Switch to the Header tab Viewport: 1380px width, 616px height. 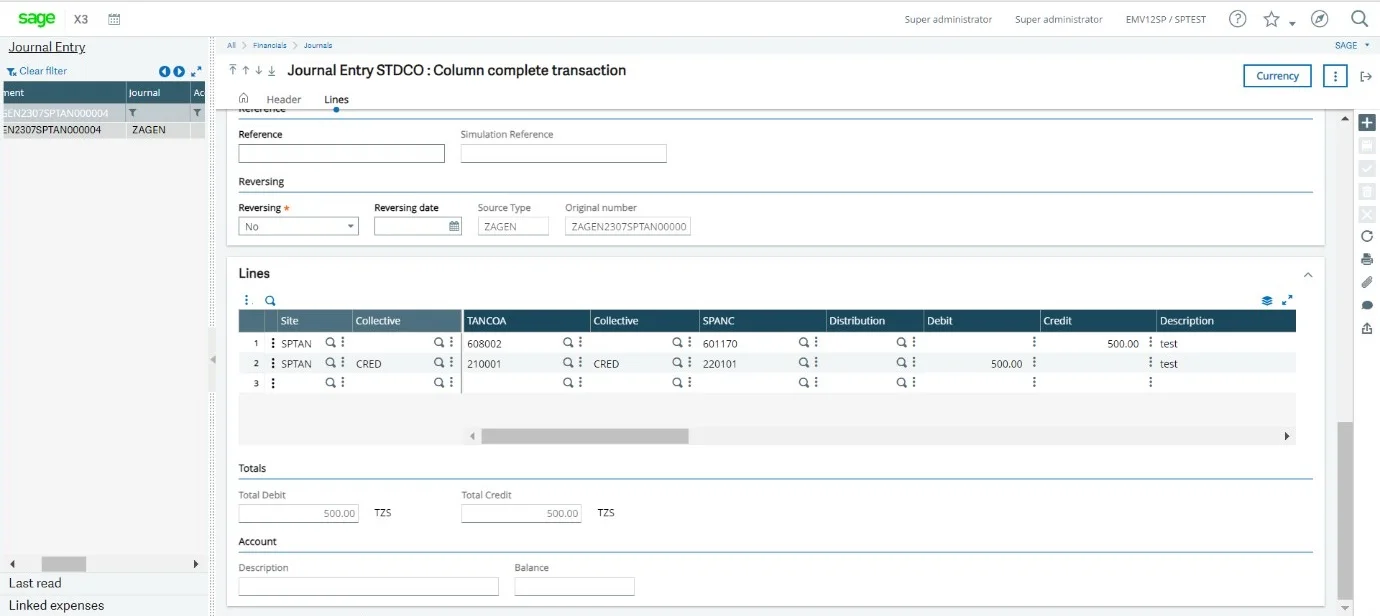pos(284,99)
